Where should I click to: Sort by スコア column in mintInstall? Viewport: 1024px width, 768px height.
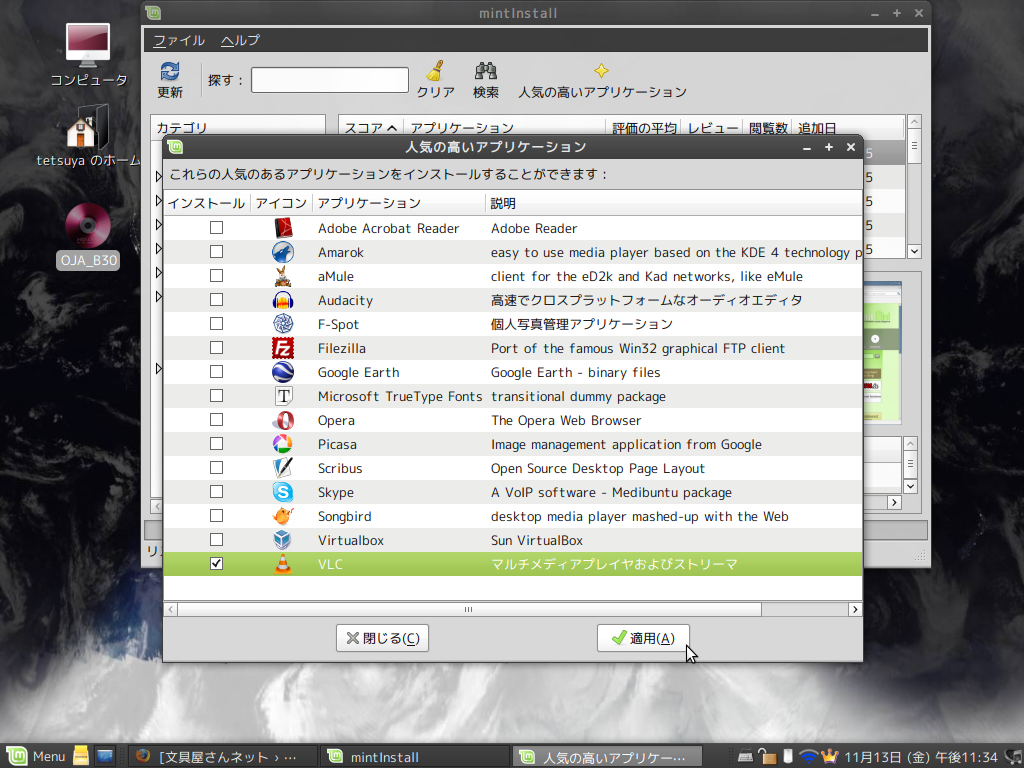[370, 127]
